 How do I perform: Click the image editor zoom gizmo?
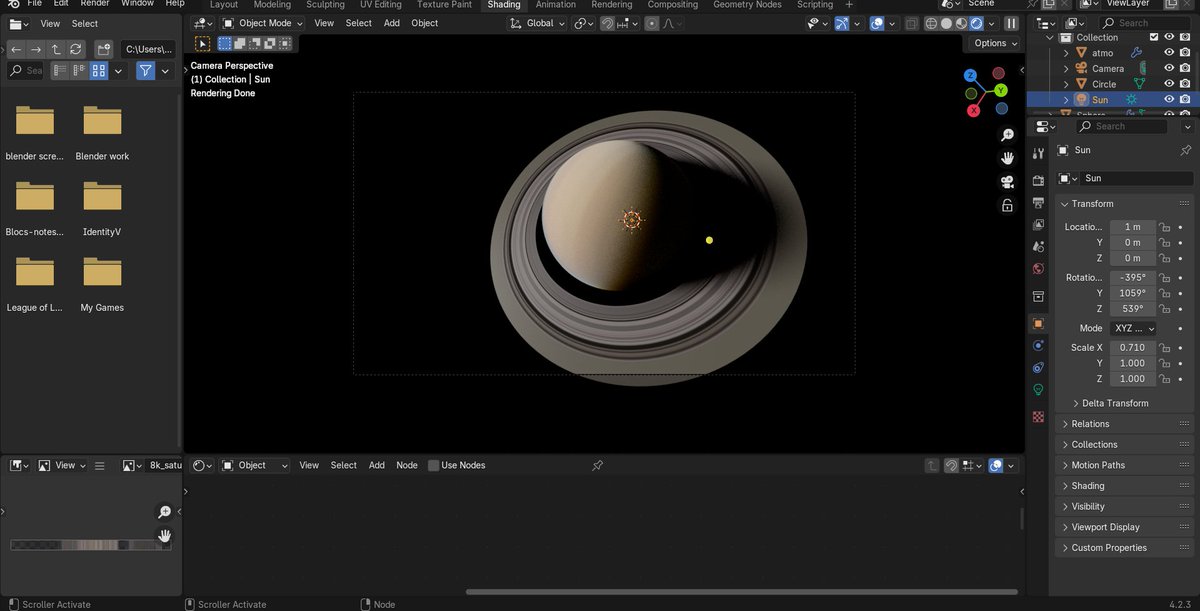point(164,512)
